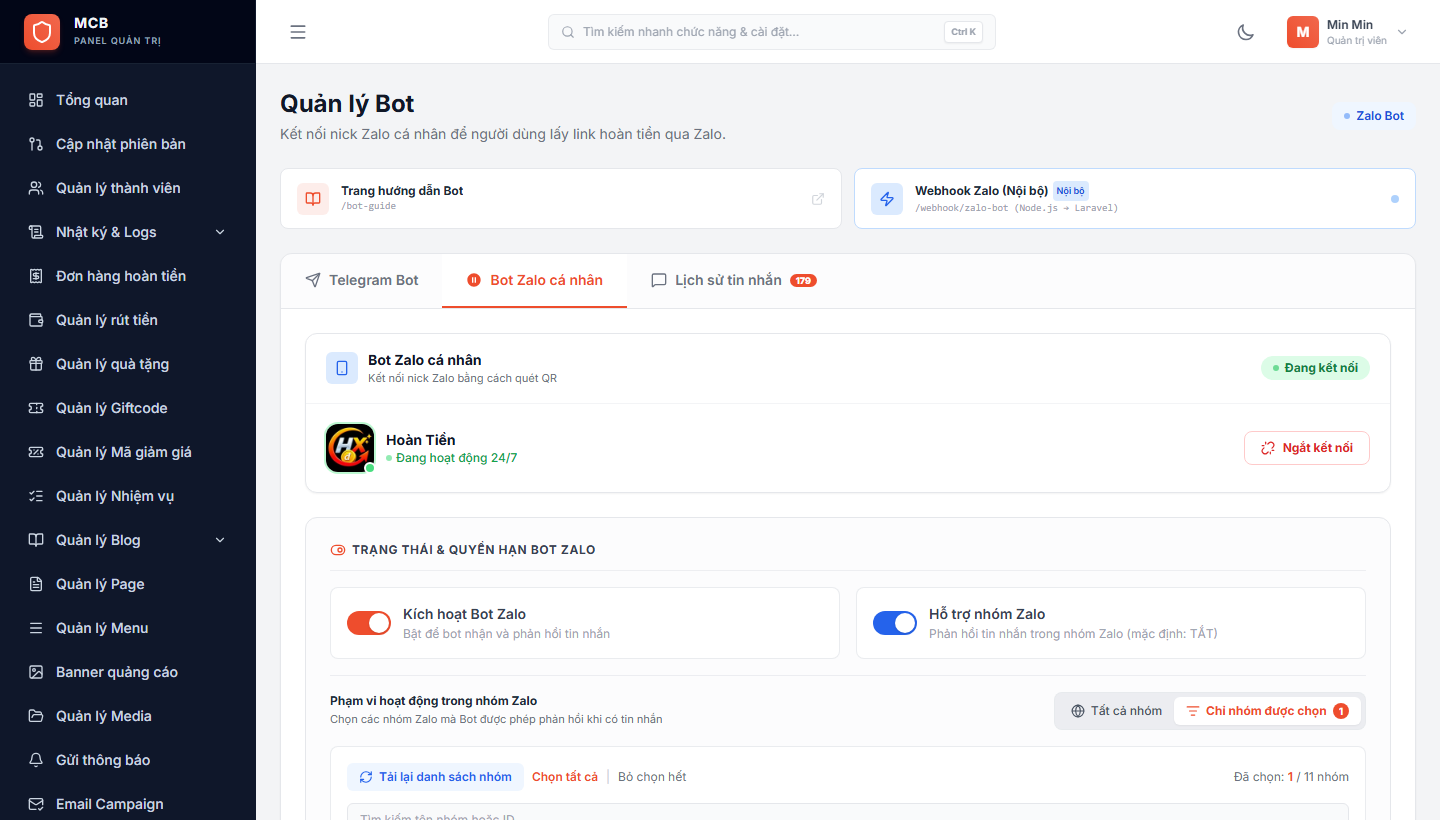Expand the Nhật ký & Logs submenu chevron

click(x=220, y=232)
